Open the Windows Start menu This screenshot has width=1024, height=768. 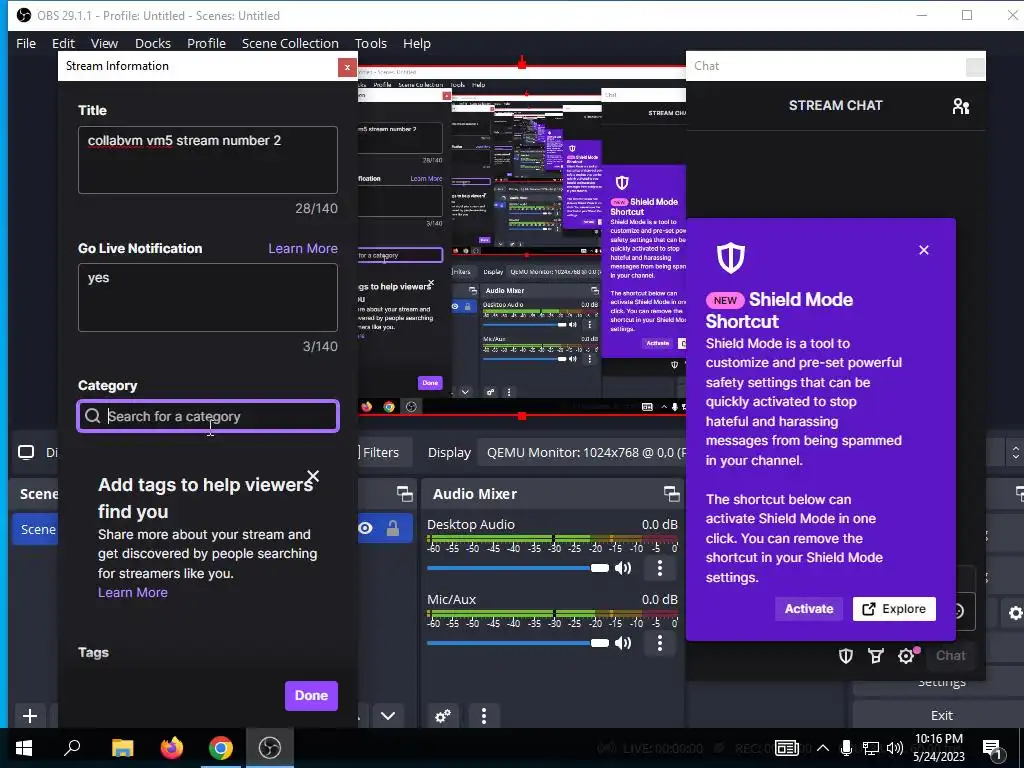coord(24,748)
